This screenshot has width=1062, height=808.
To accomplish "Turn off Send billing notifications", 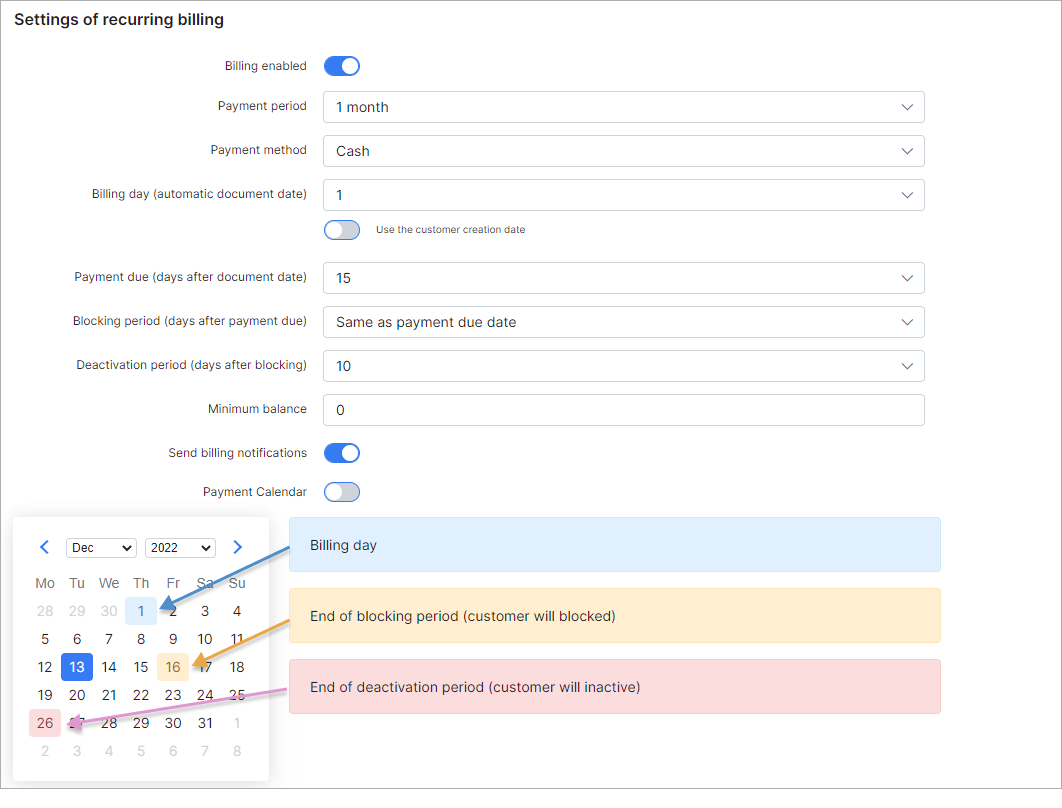I will (341, 452).
